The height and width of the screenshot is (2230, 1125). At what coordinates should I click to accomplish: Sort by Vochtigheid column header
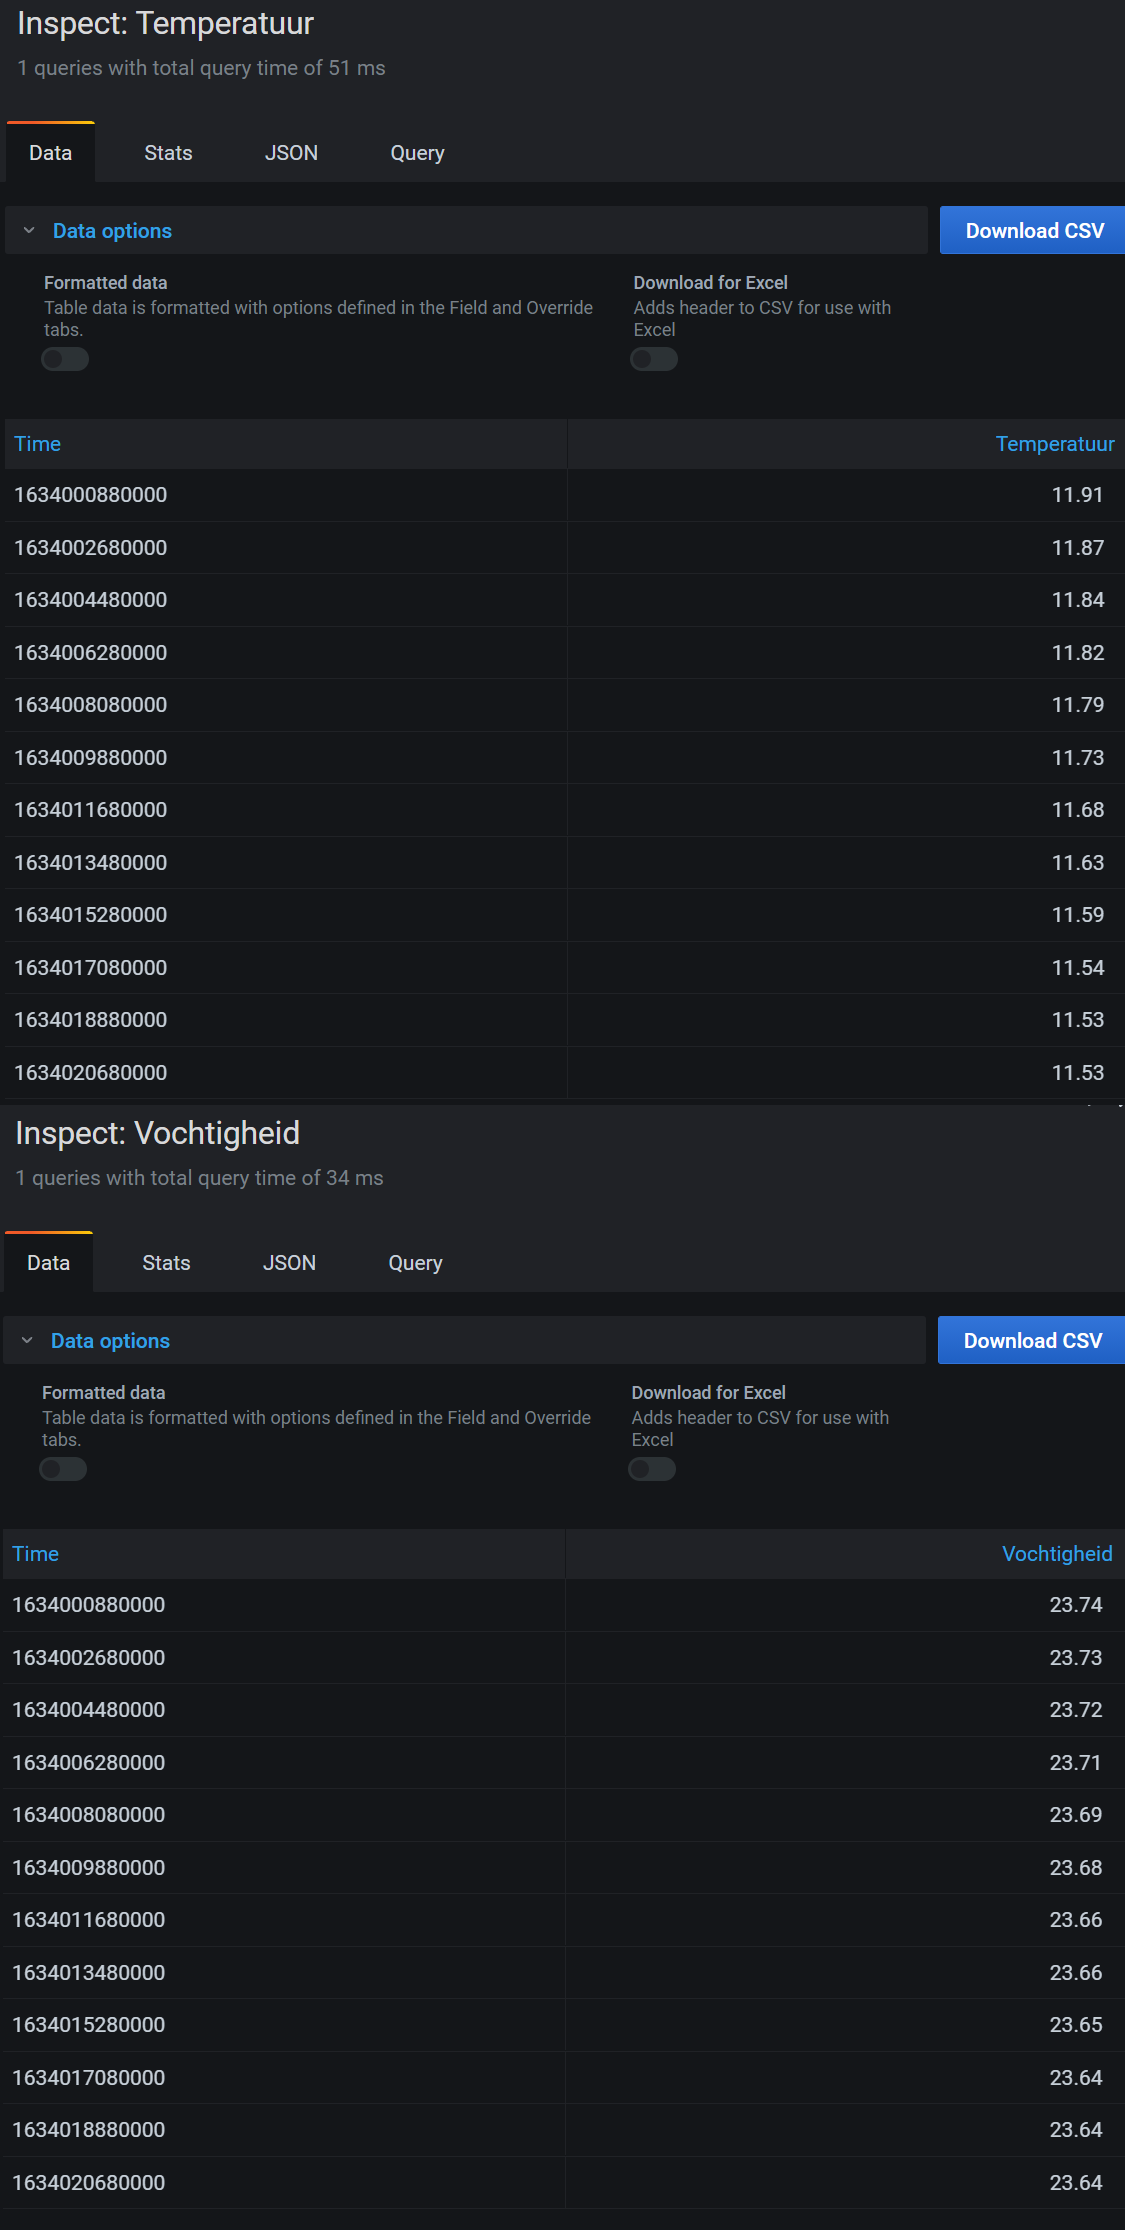[1057, 1554]
